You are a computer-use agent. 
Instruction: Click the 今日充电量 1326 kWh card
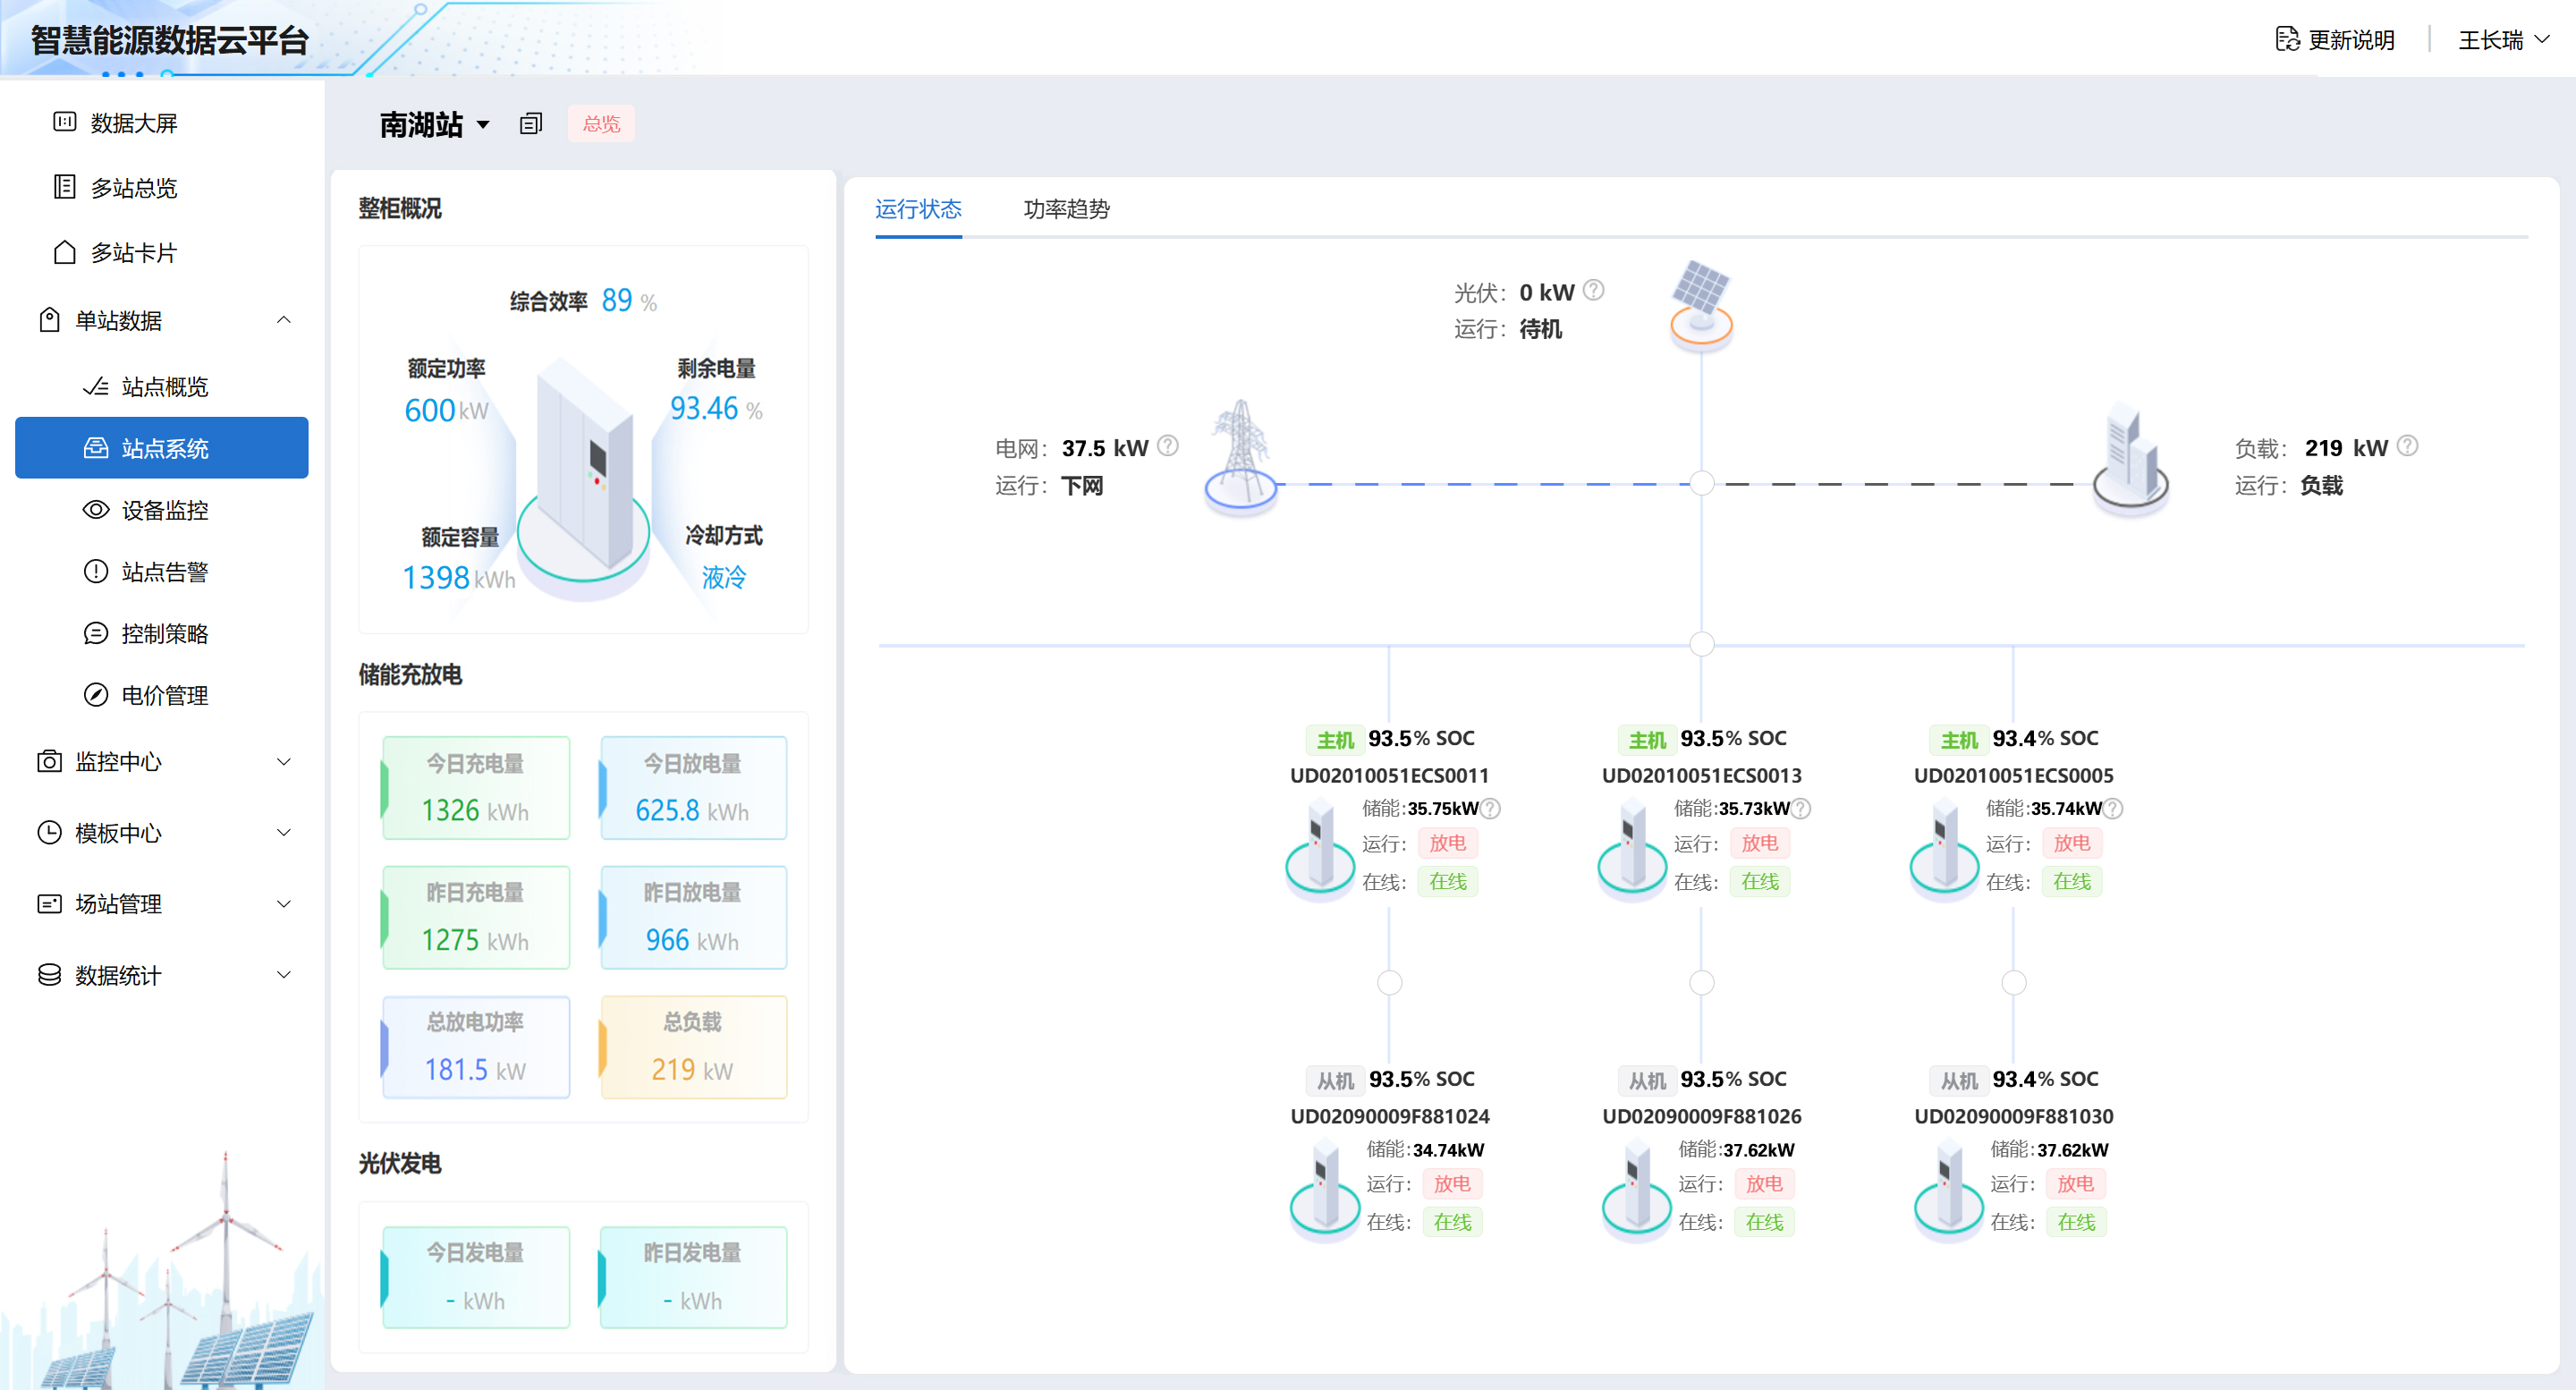click(476, 788)
